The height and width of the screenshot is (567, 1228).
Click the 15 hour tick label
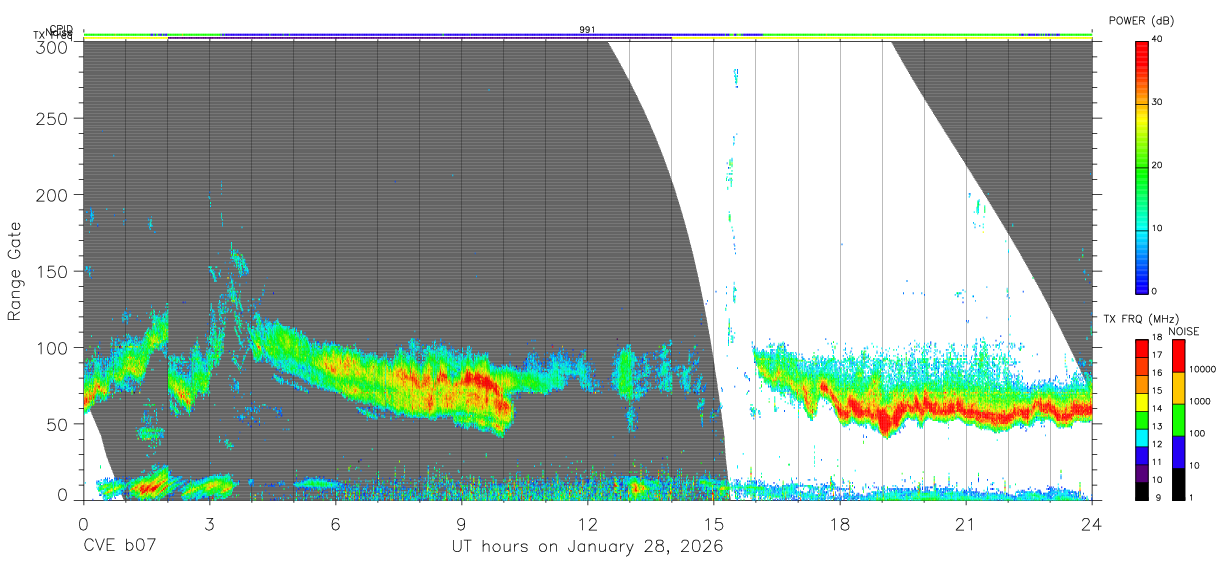click(x=714, y=524)
